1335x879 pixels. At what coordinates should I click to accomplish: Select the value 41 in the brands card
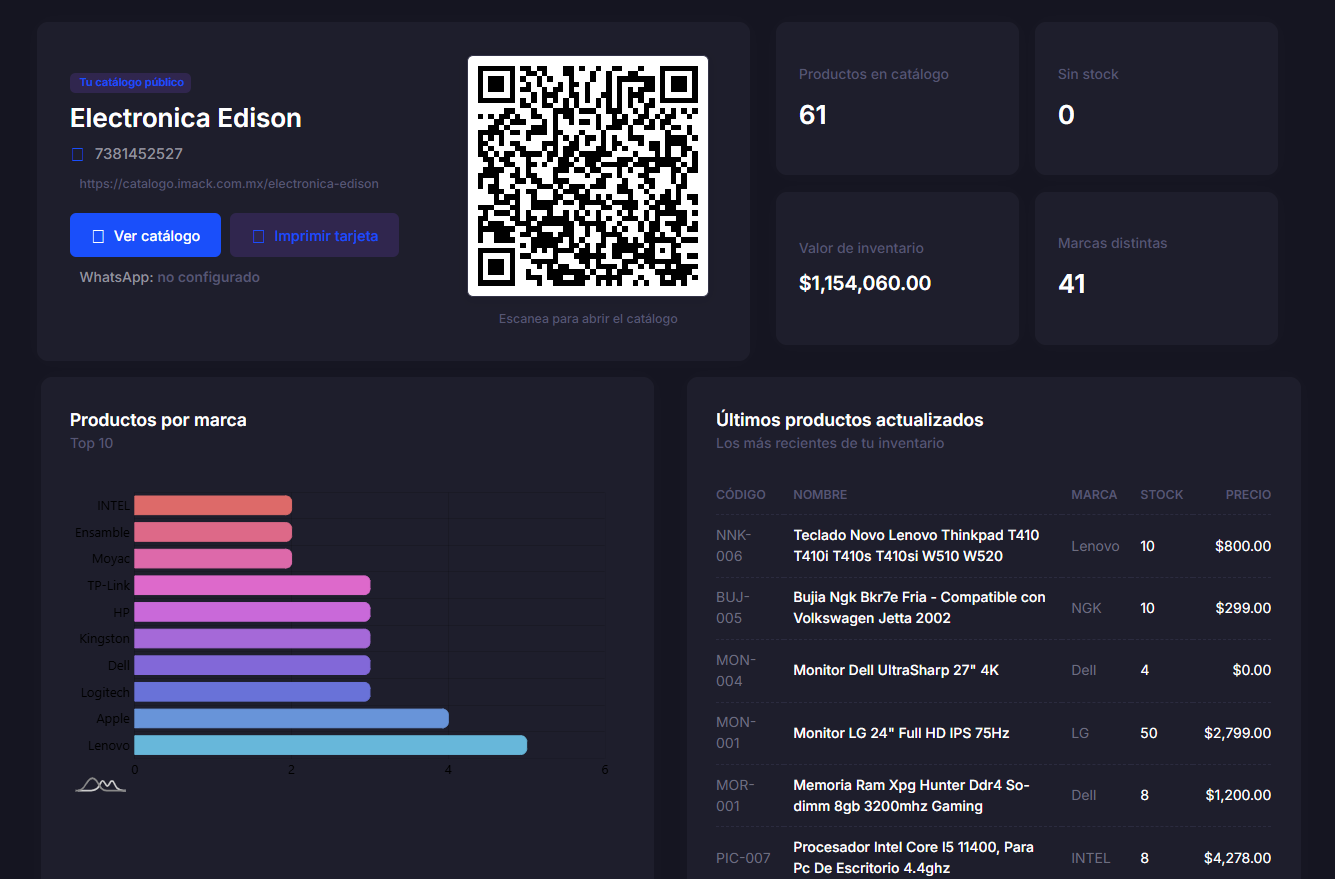click(x=1072, y=284)
